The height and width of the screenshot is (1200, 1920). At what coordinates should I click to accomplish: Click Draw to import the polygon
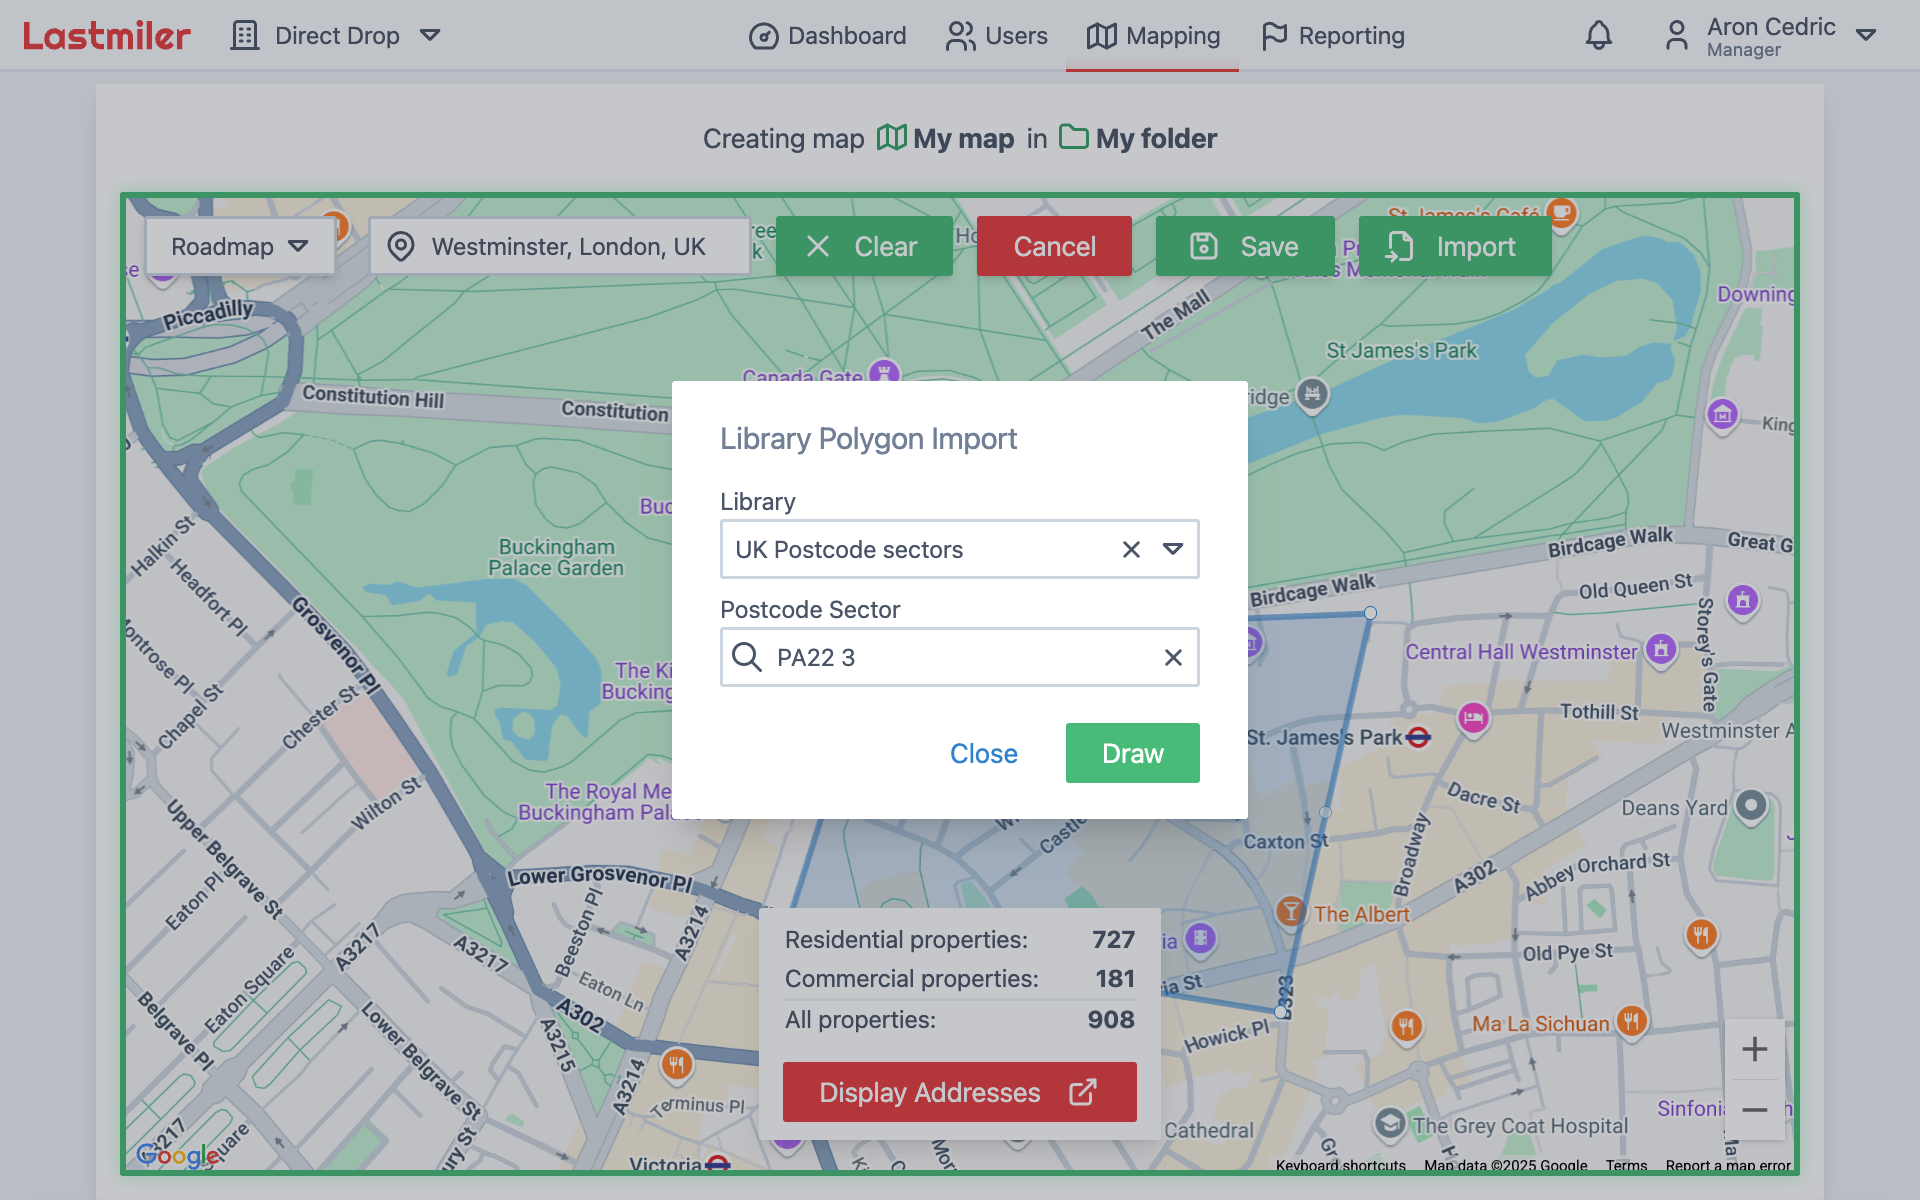pos(1133,753)
